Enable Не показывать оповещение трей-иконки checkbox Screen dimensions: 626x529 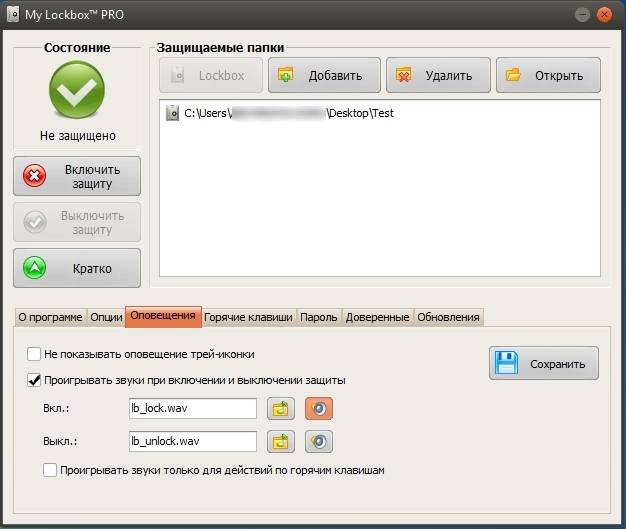[34, 354]
